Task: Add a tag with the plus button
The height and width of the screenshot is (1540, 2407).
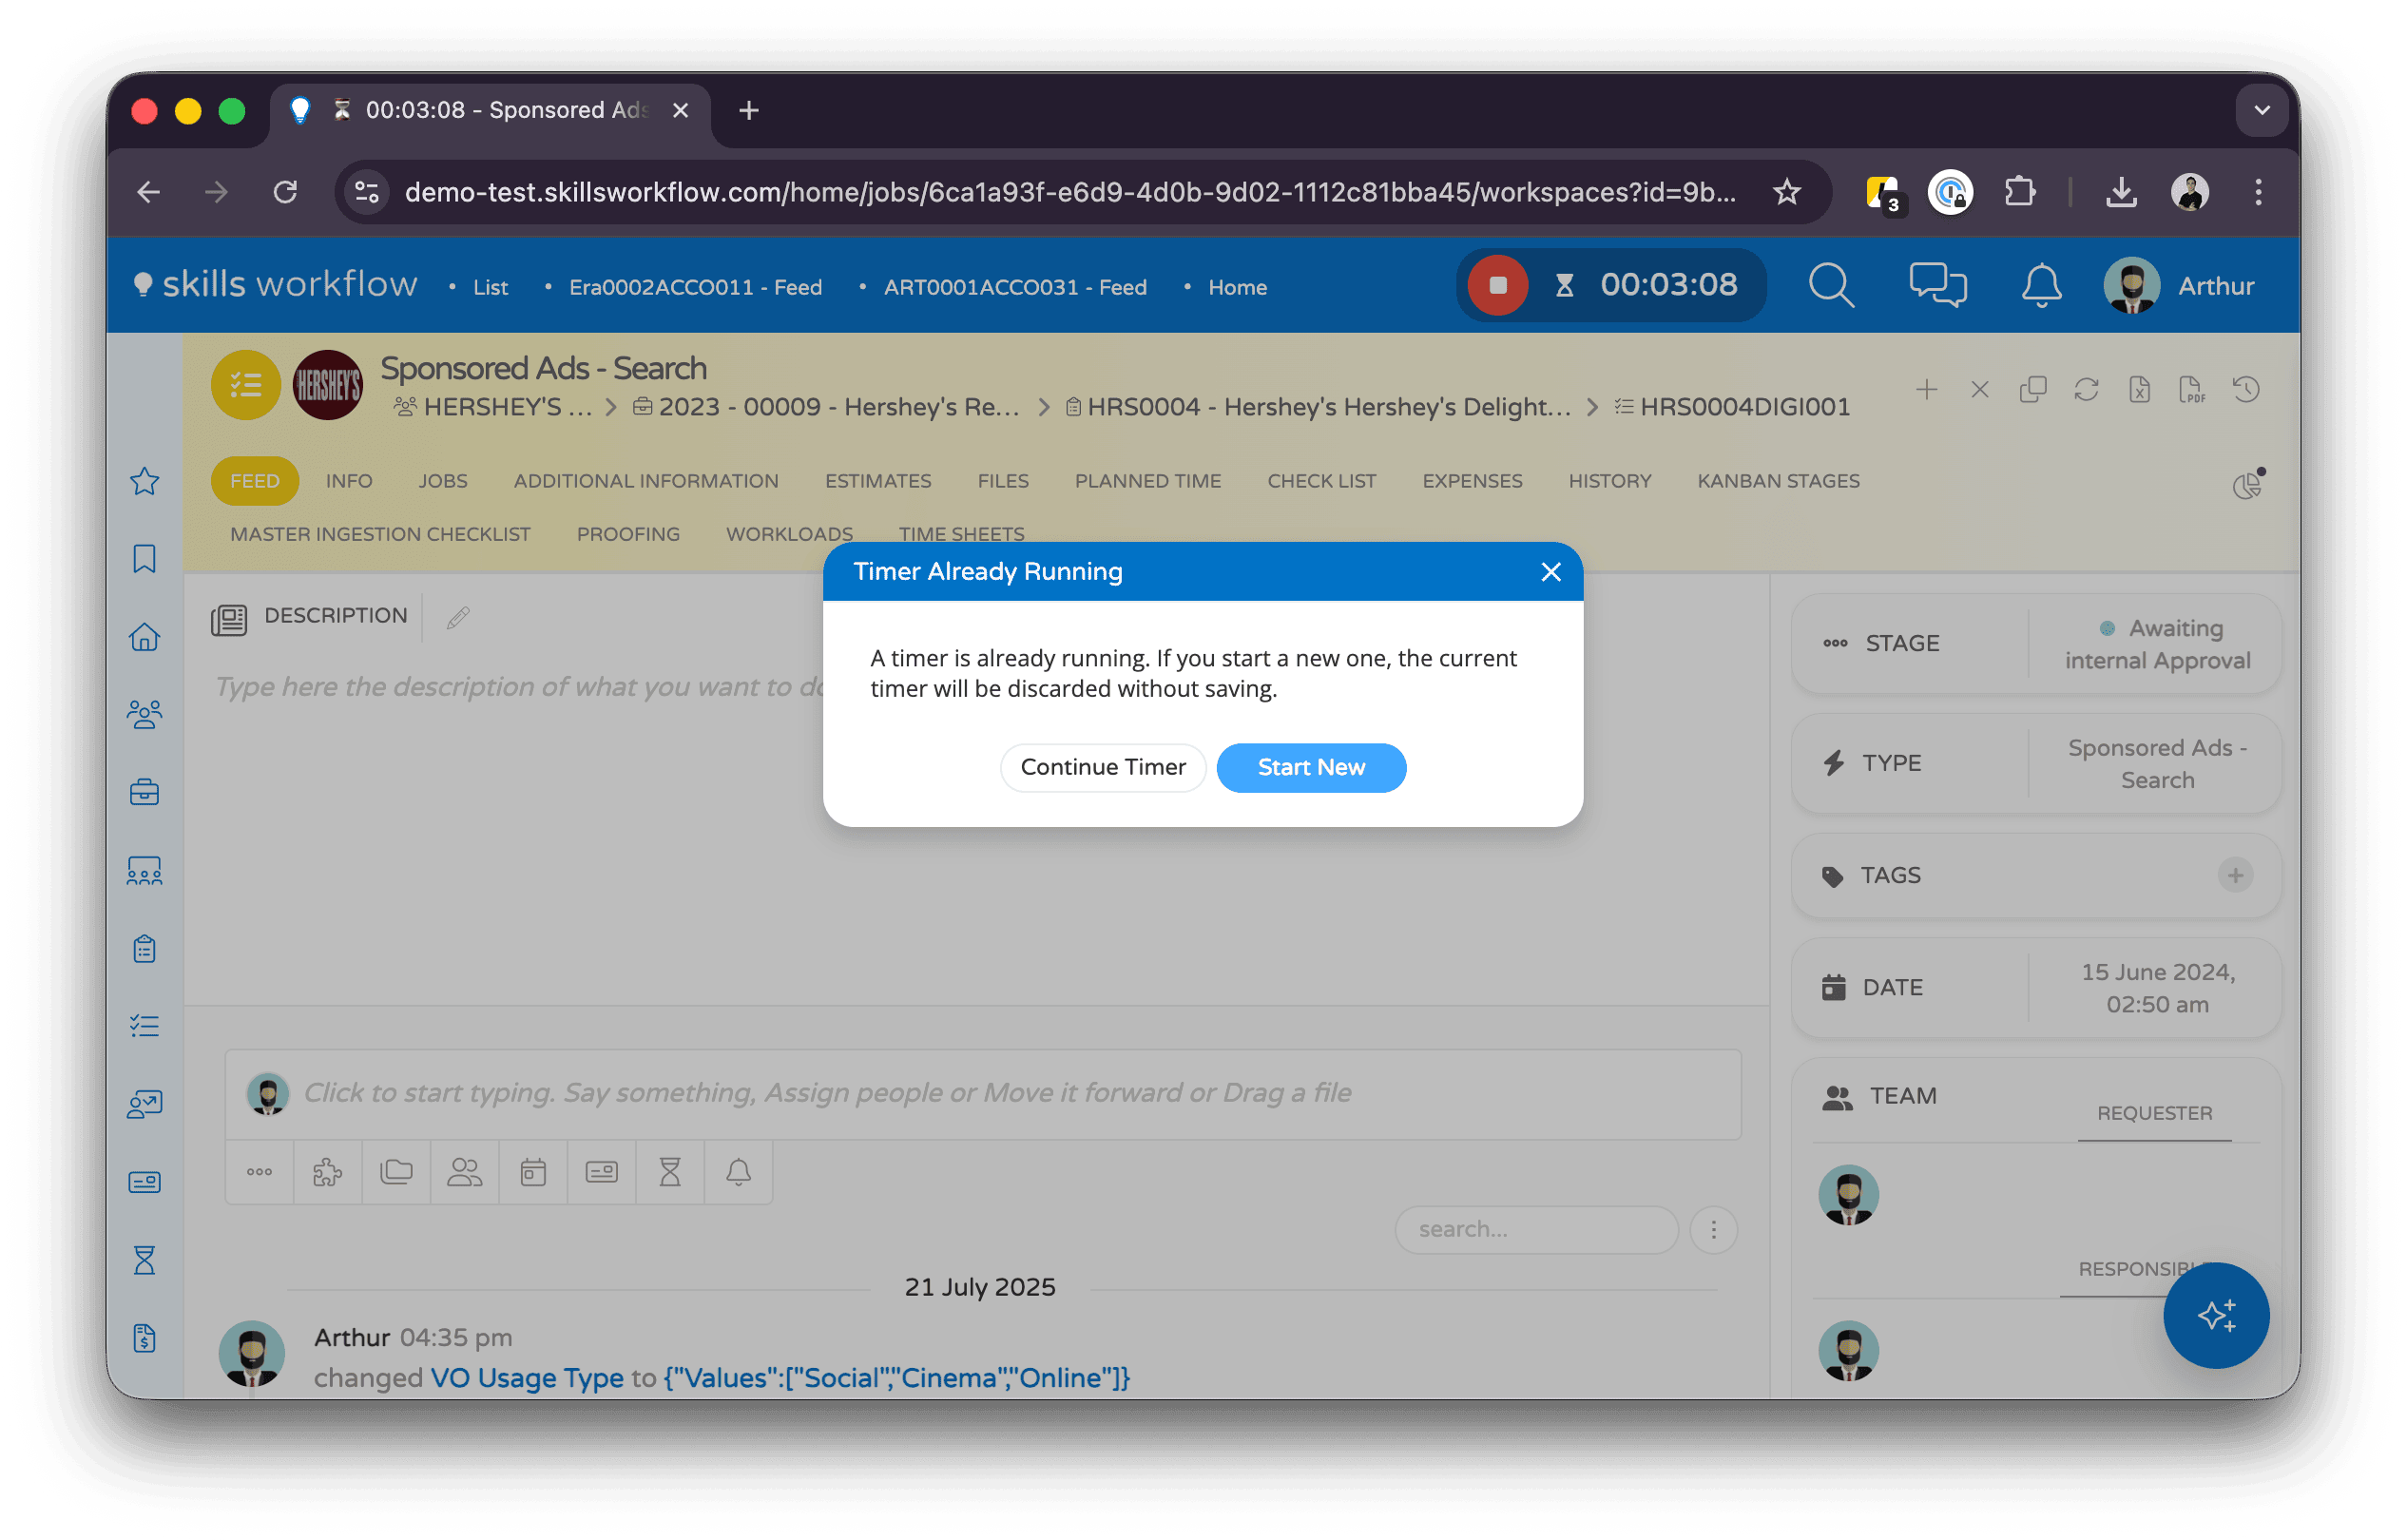Action: click(2235, 875)
